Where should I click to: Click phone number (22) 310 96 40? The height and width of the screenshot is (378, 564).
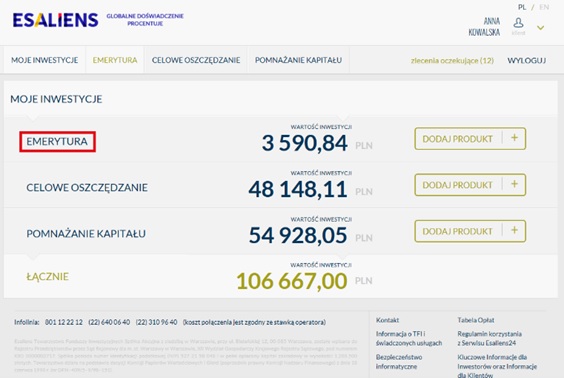pos(156,322)
